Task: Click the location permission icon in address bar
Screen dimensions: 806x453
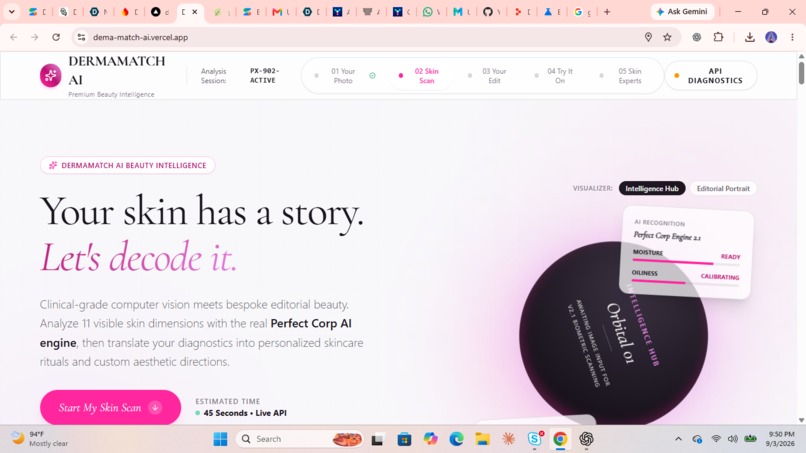Action: coord(648,37)
